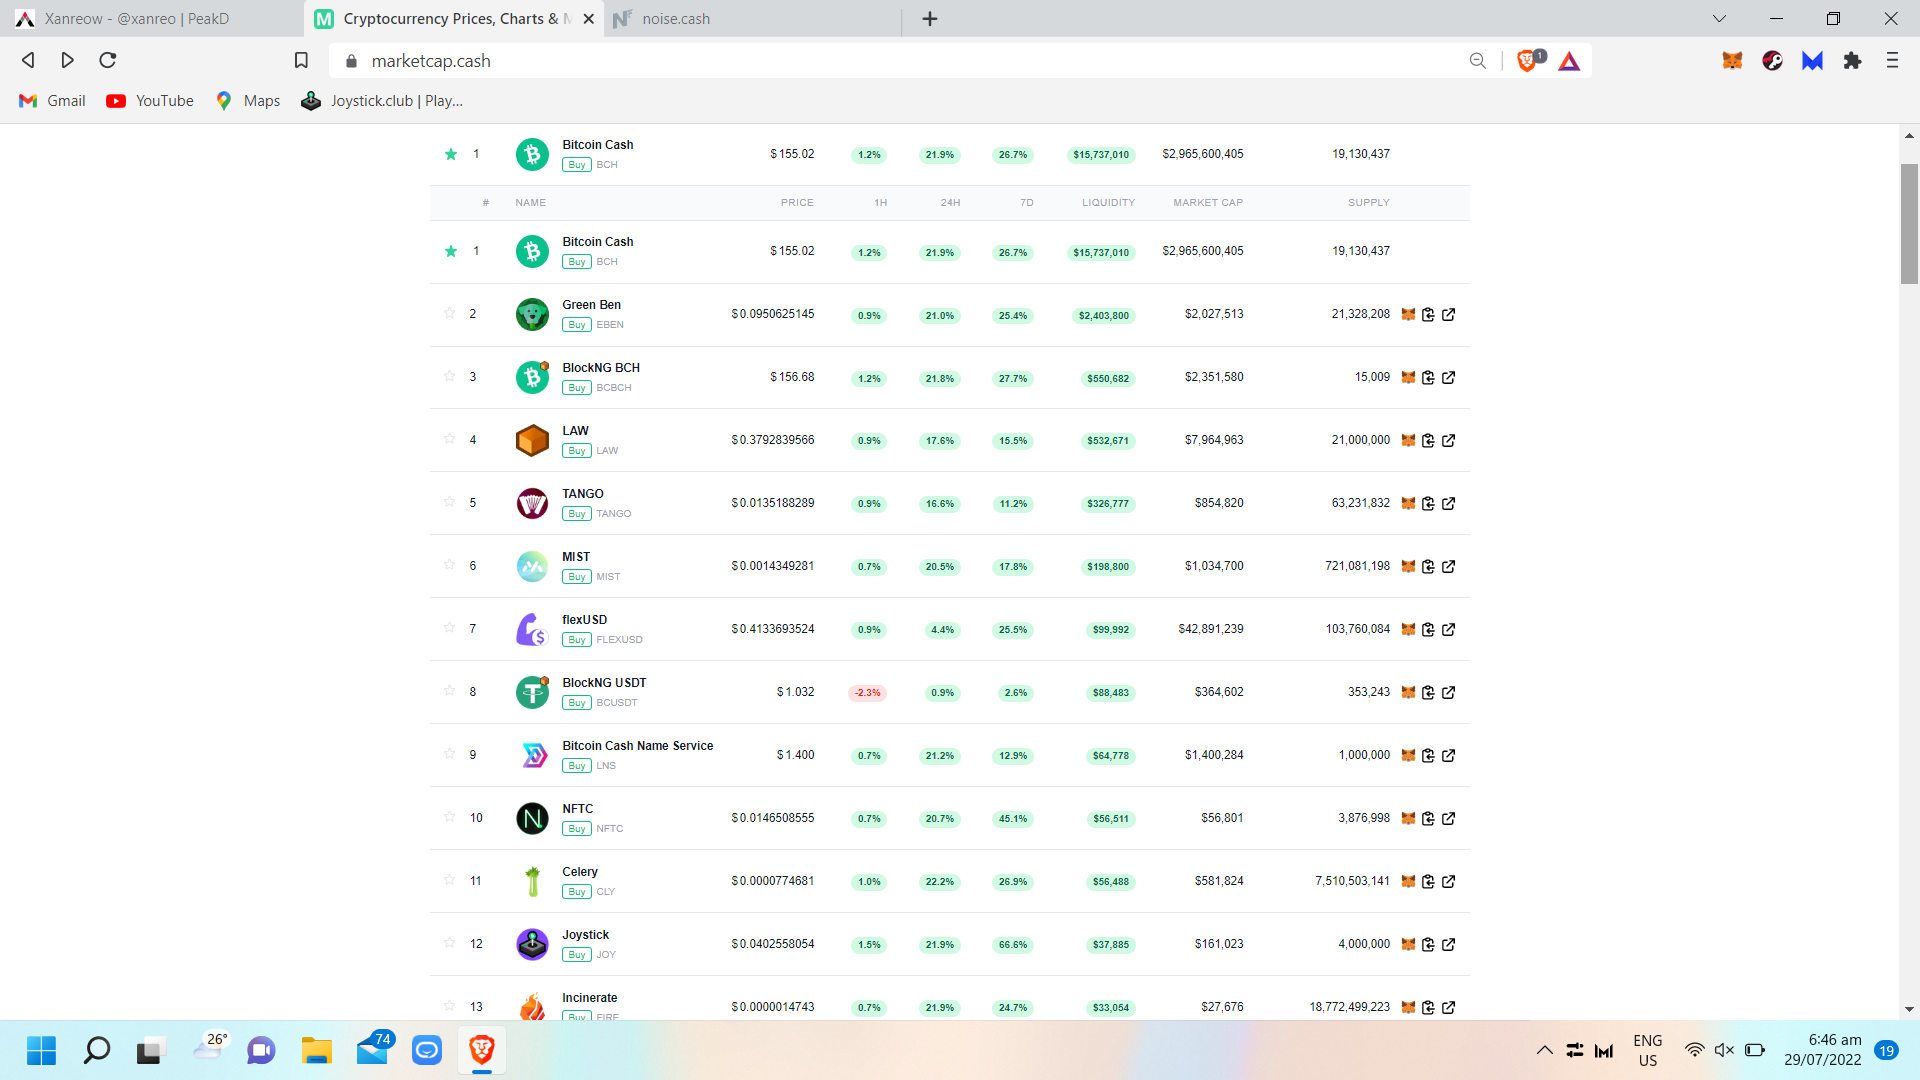
Task: Favorite flexUSD with the star
Action: [449, 628]
